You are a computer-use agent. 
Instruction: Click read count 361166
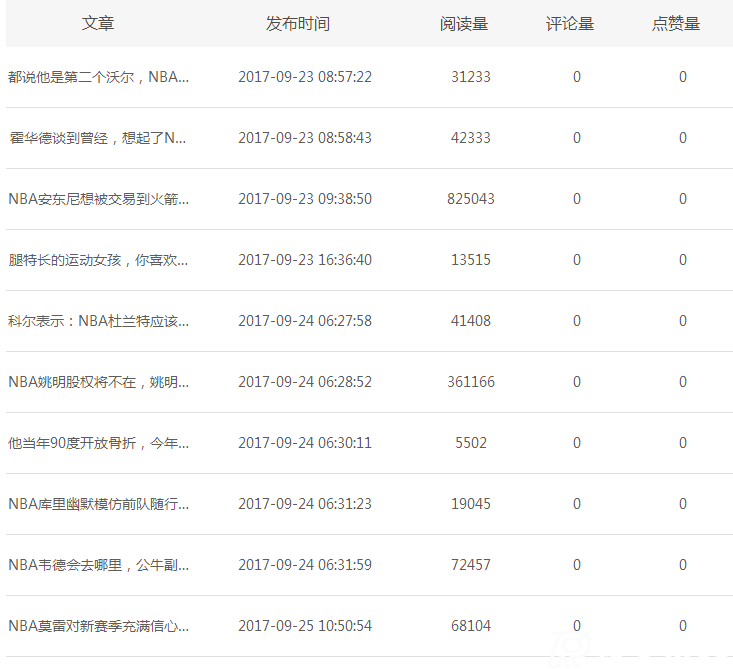click(x=470, y=382)
